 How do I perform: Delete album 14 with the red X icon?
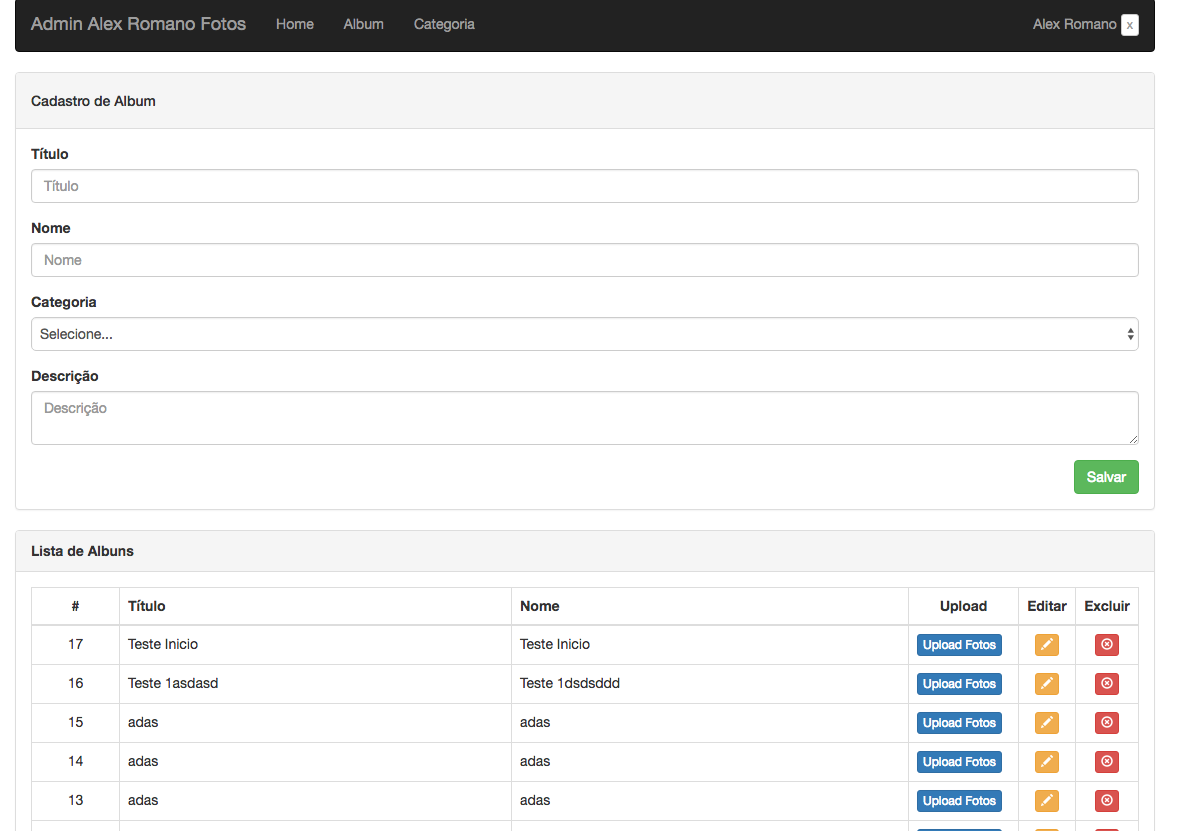click(1106, 761)
